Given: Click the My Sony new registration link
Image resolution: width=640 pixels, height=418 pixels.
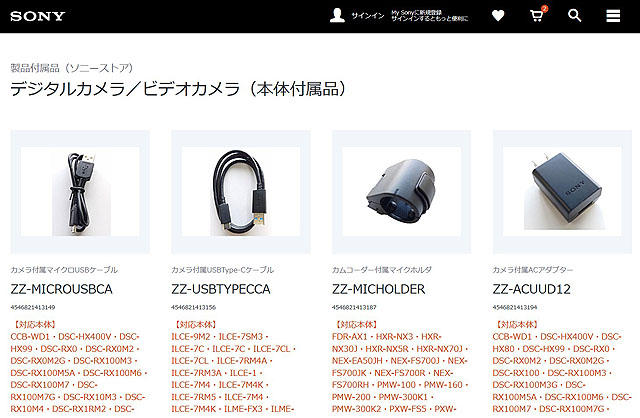Looking at the screenshot, I should click(430, 16).
